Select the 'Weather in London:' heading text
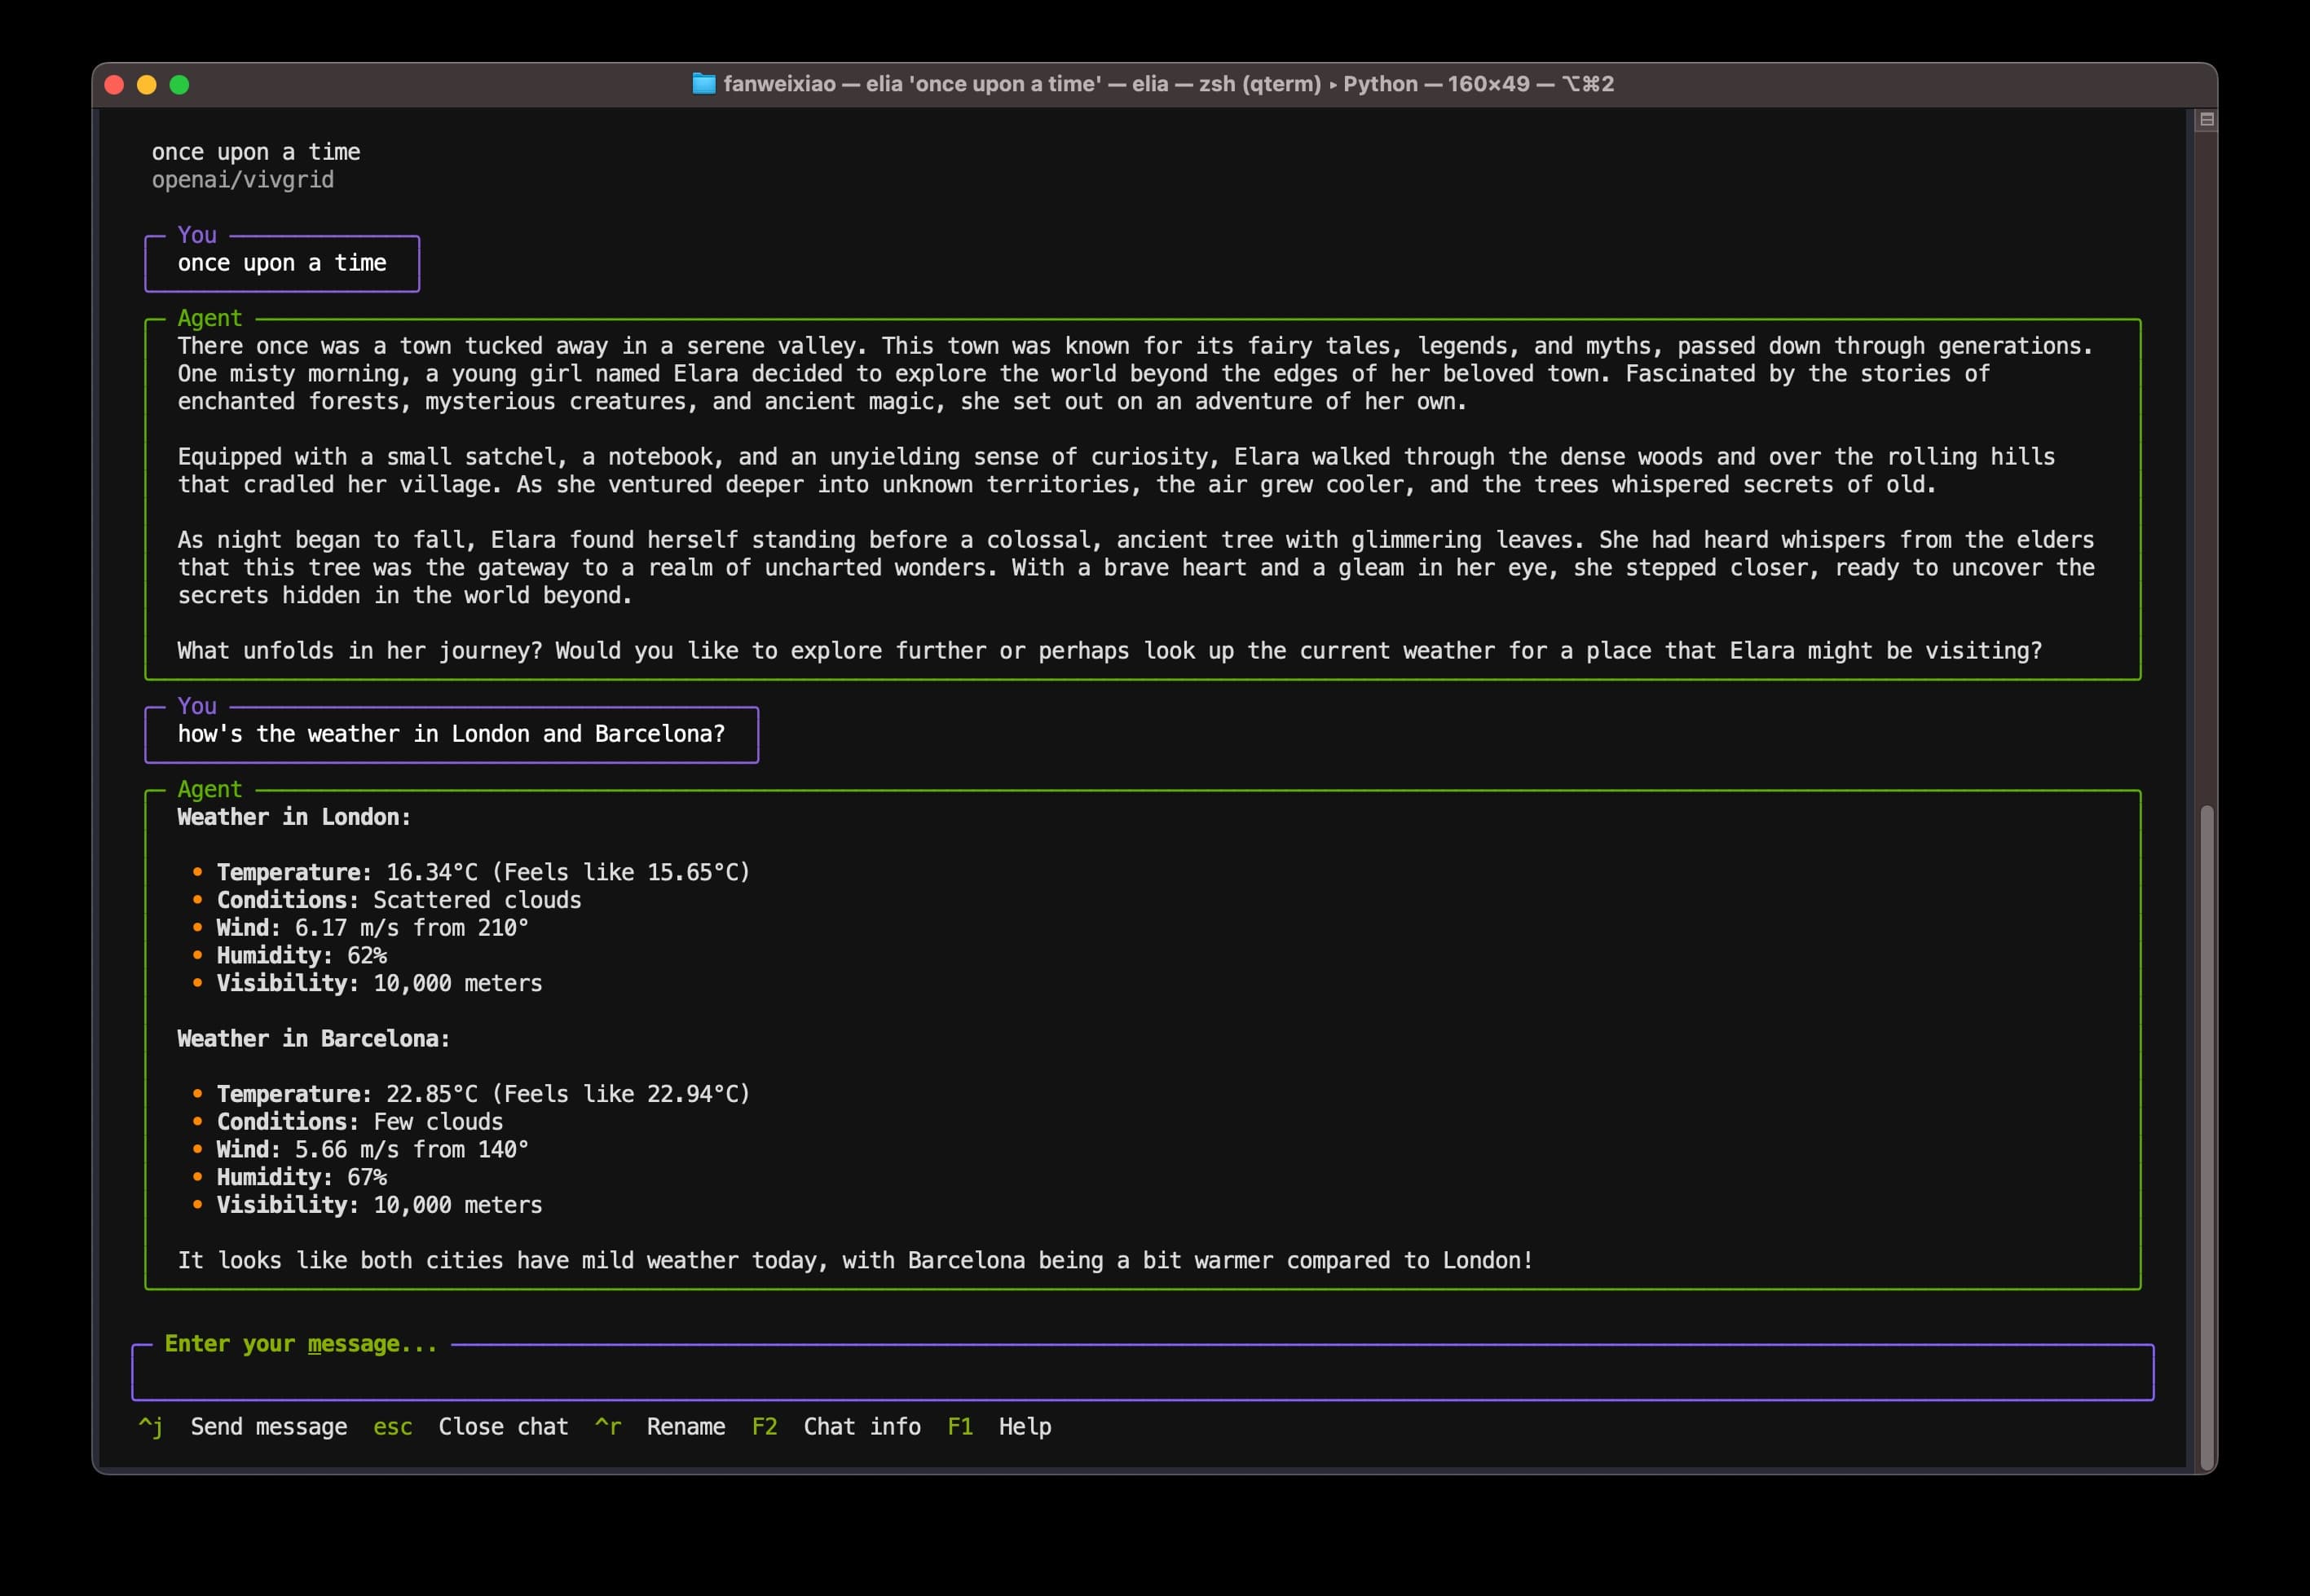This screenshot has width=2310, height=1596. (294, 816)
